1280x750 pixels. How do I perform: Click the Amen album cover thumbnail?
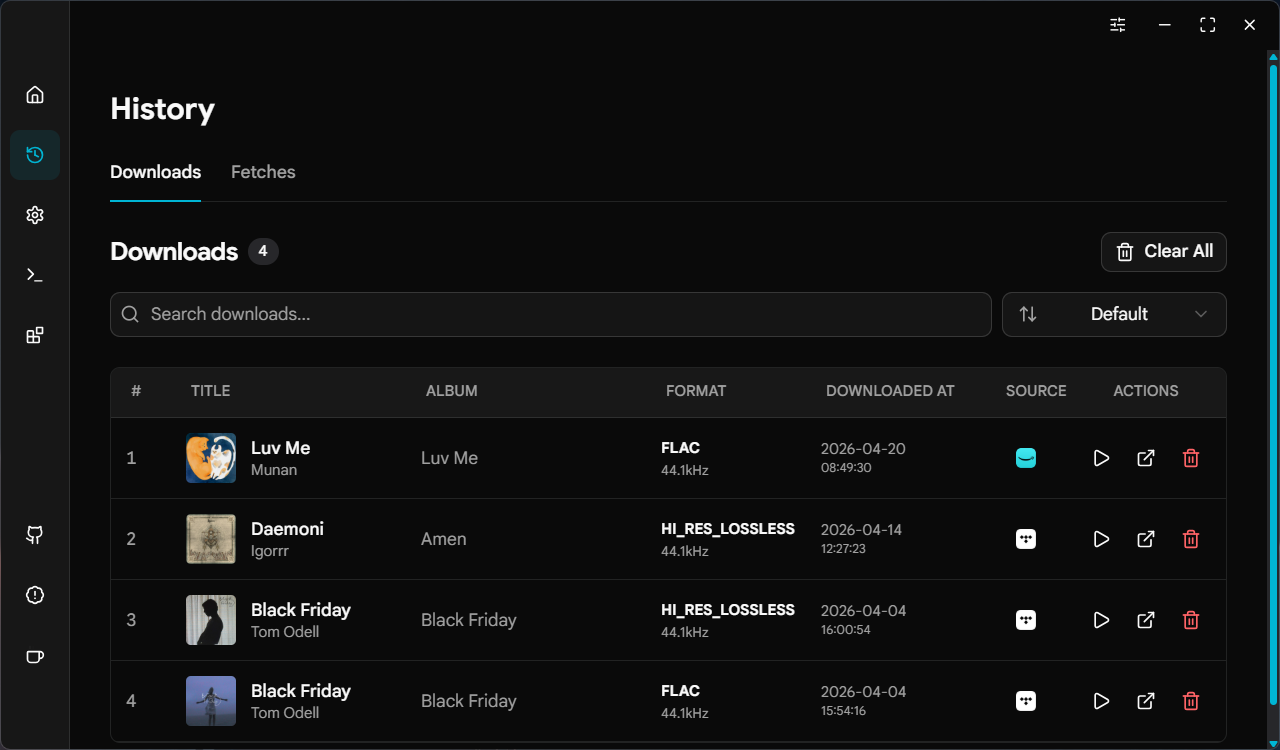[x=211, y=539]
